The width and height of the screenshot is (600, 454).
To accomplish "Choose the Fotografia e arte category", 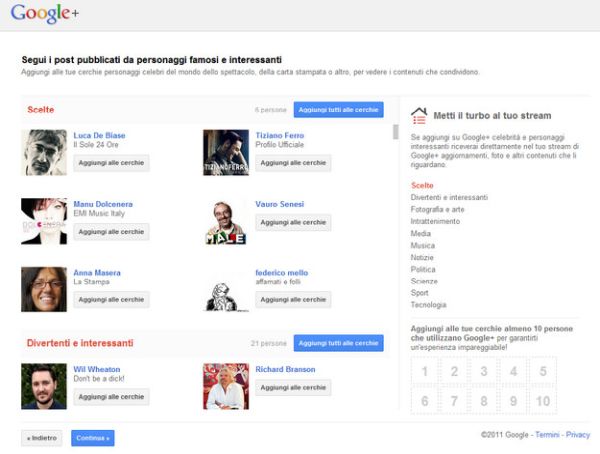I will (437, 209).
